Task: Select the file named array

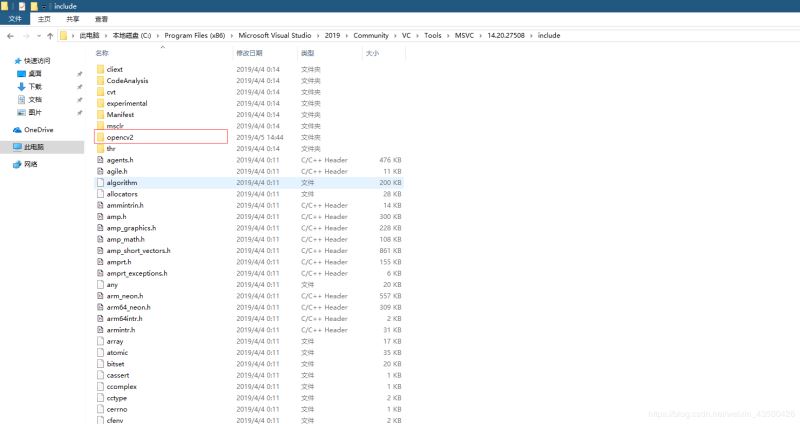Action: [115, 341]
